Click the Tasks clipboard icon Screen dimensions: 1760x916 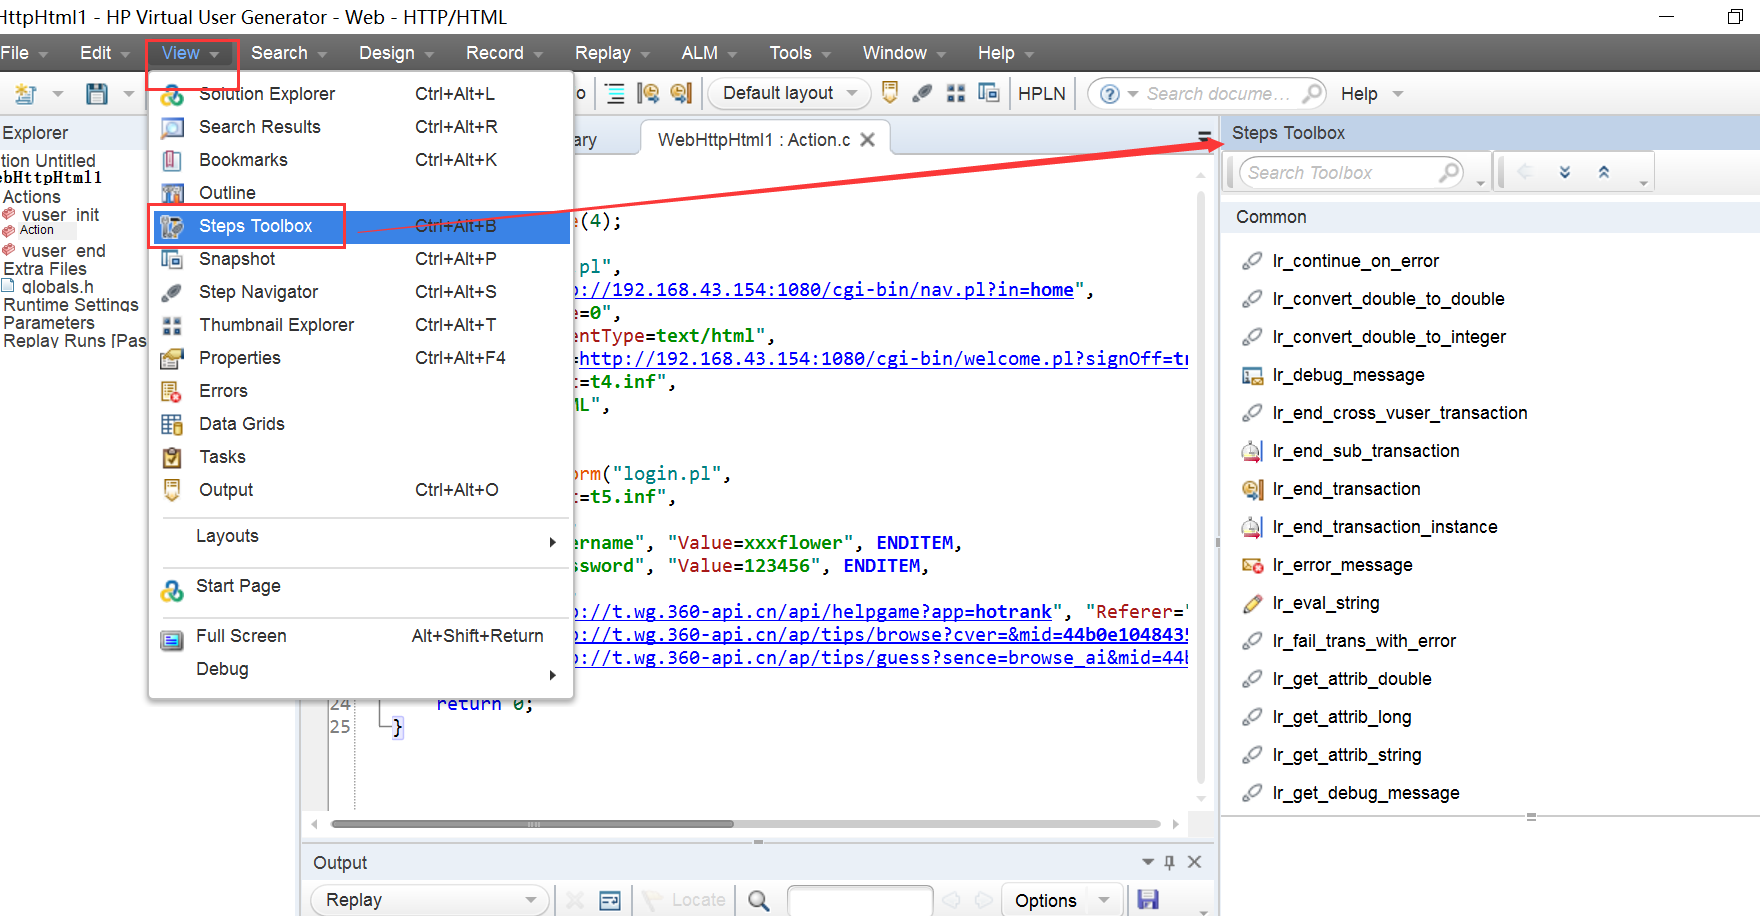[x=172, y=457]
